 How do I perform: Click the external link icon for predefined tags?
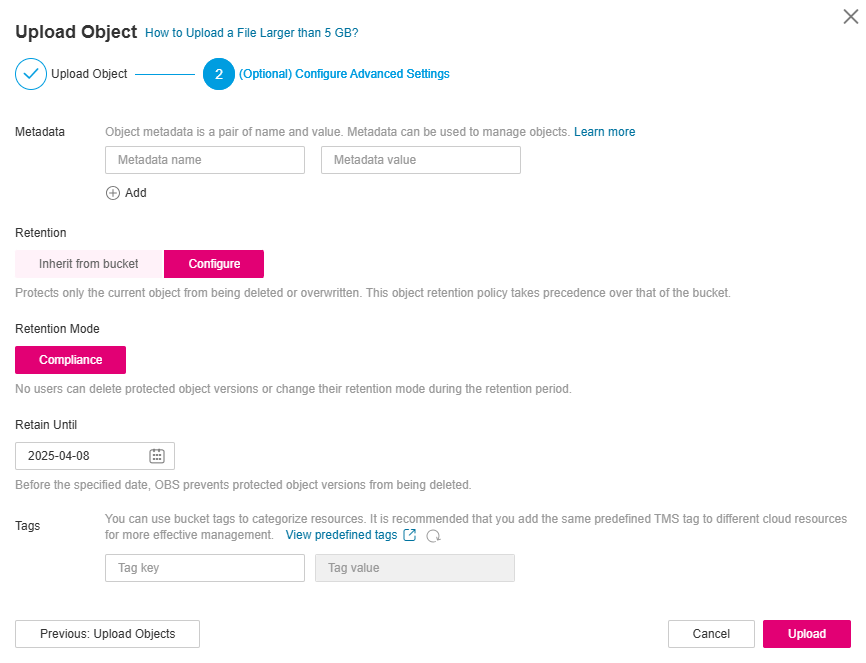(410, 535)
